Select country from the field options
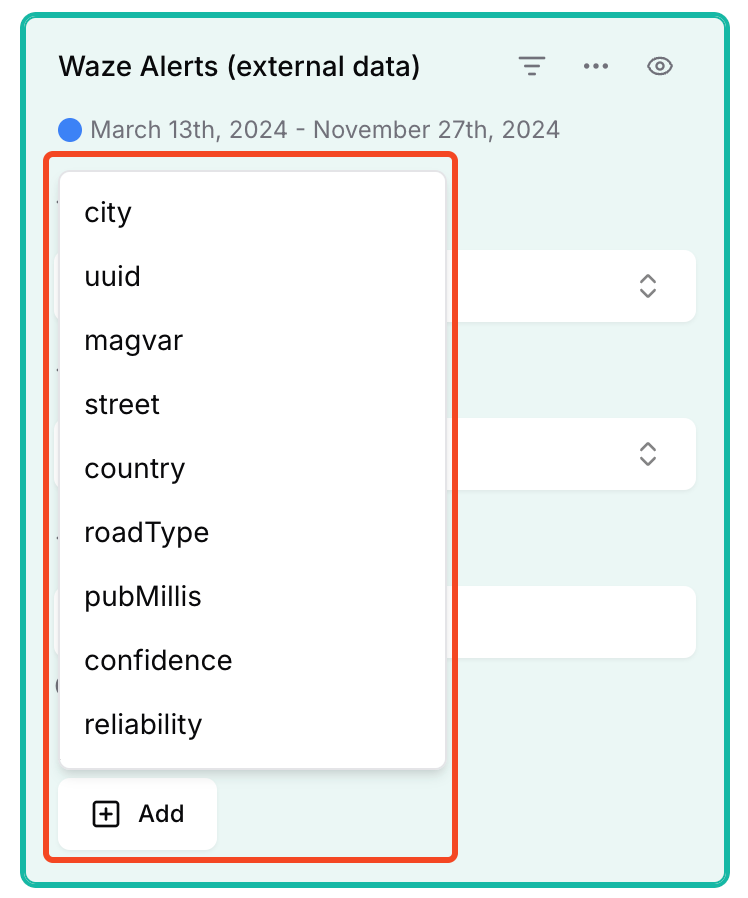 pyautogui.click(x=252, y=469)
